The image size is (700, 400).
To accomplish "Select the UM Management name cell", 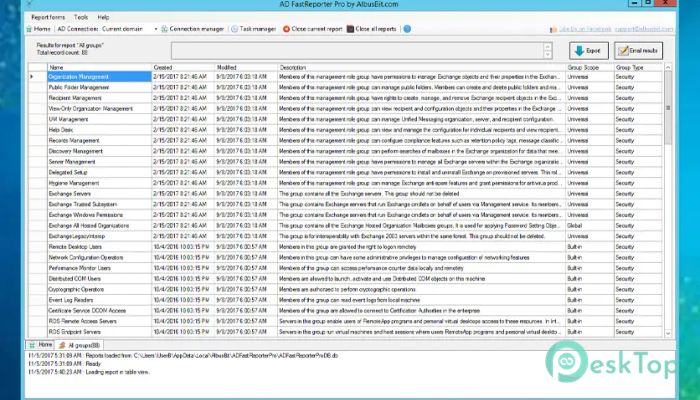I will [x=99, y=119].
